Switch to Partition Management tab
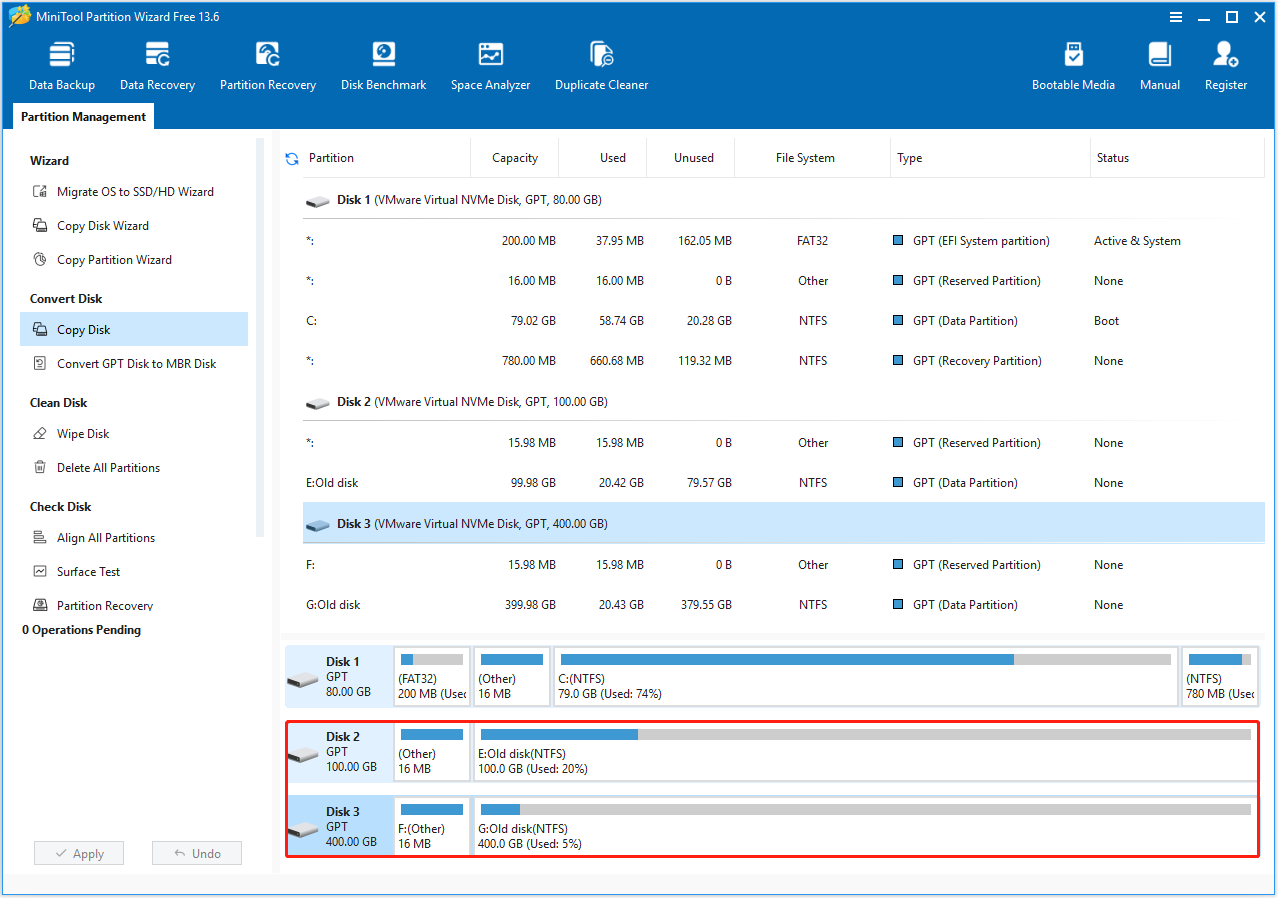 84,117
